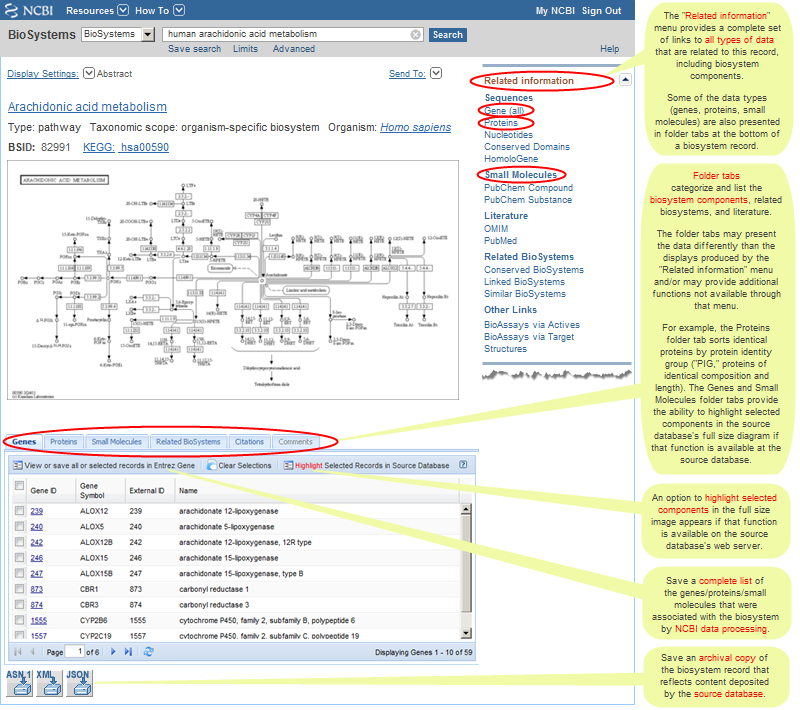Go to previous page of genes

click(x=33, y=651)
